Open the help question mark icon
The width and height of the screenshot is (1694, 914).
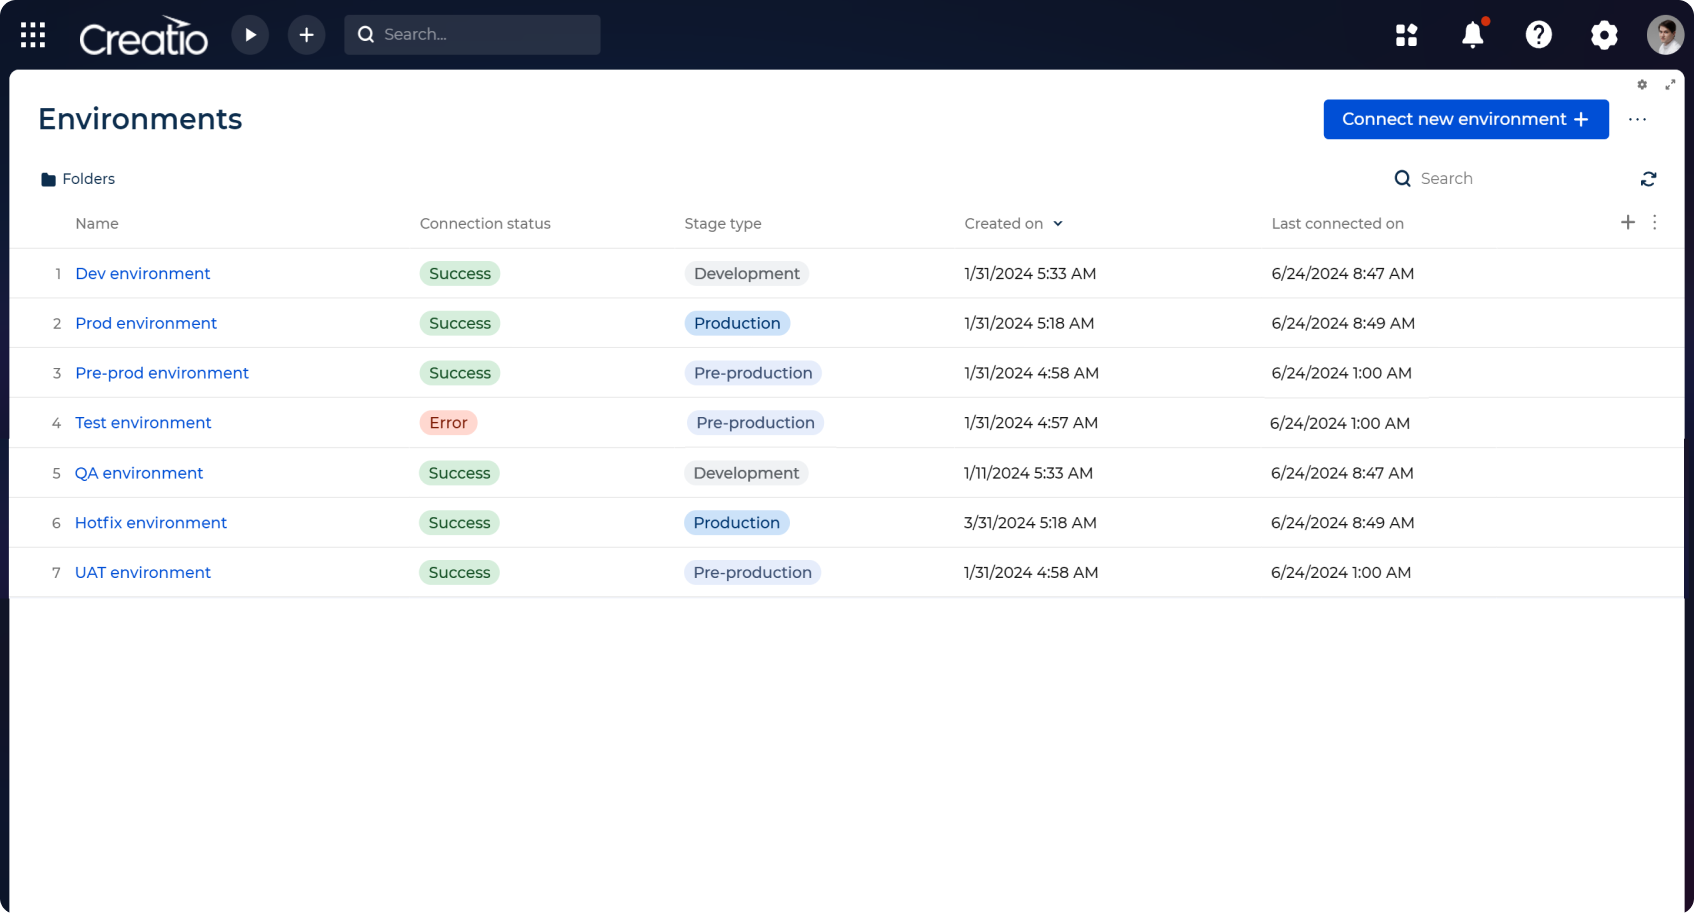[1538, 35]
